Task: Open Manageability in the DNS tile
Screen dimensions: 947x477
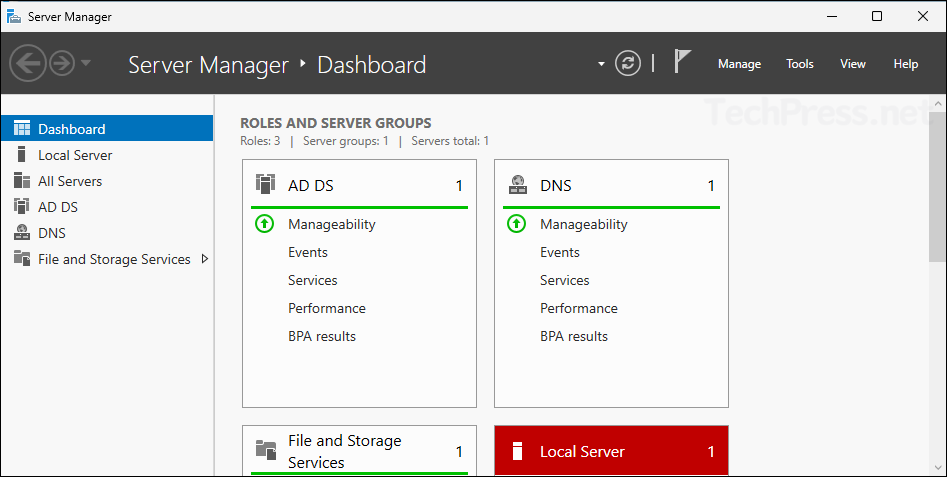Action: pos(583,225)
